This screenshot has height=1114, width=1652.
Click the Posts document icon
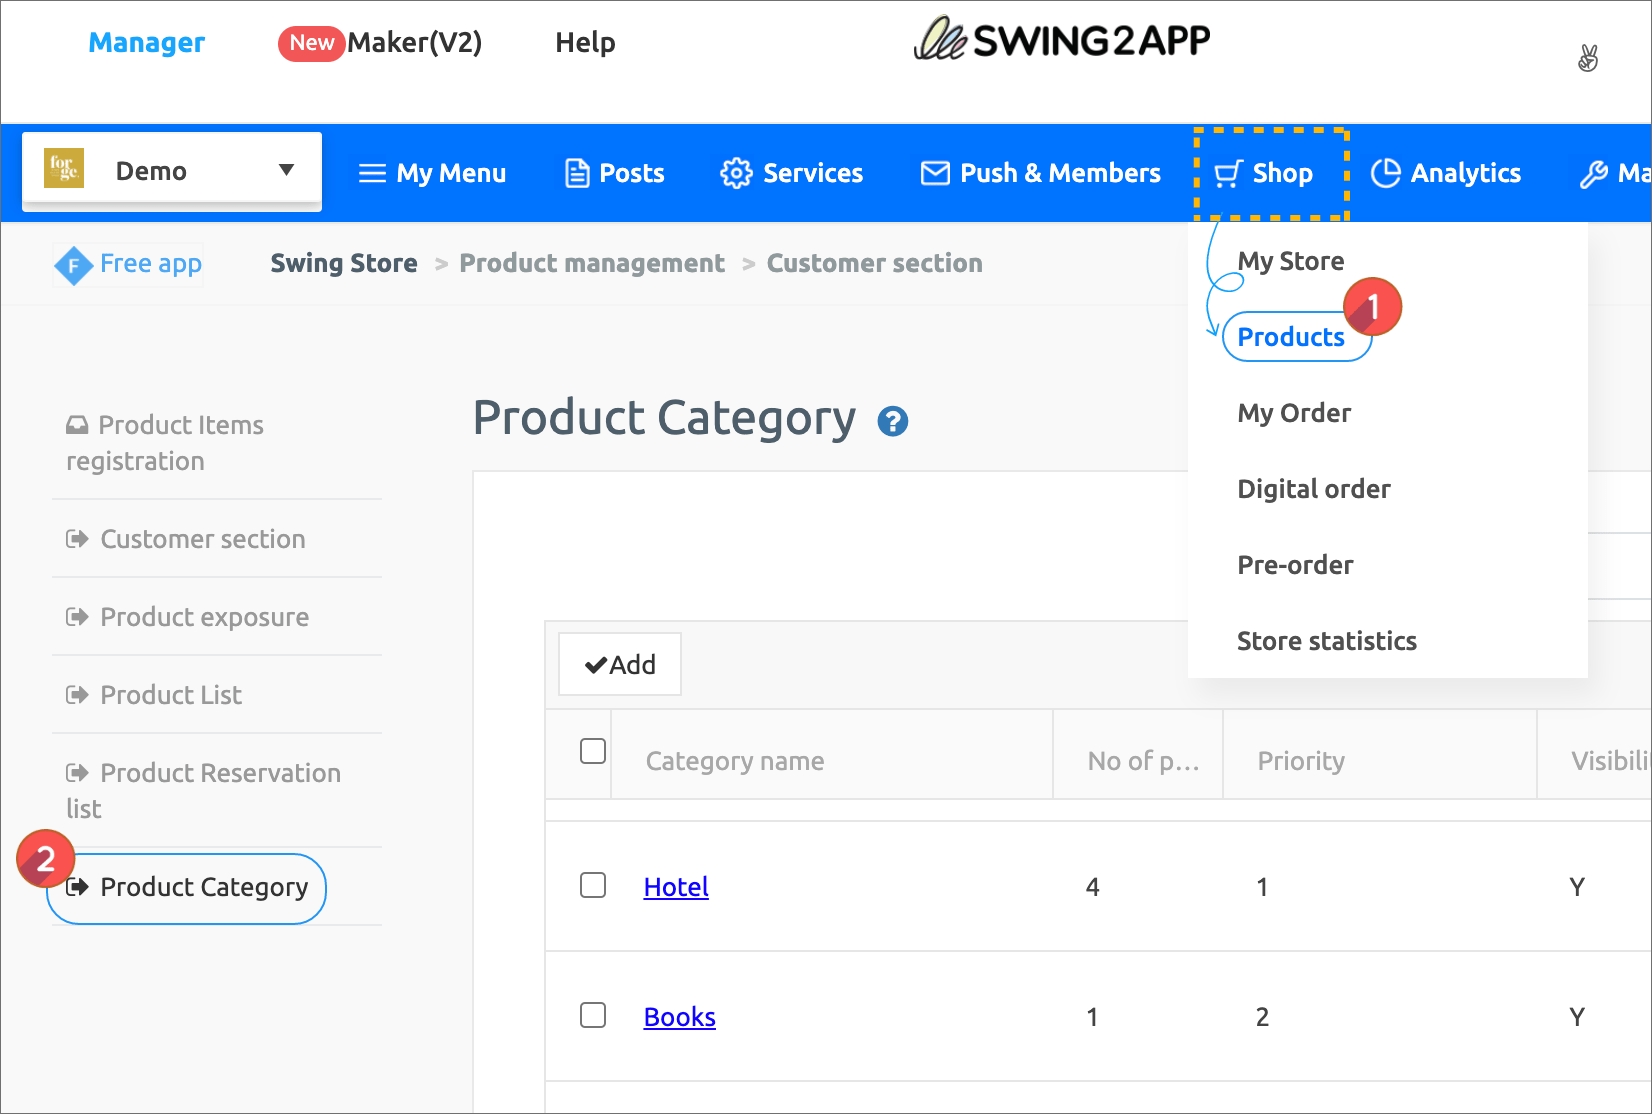point(577,173)
